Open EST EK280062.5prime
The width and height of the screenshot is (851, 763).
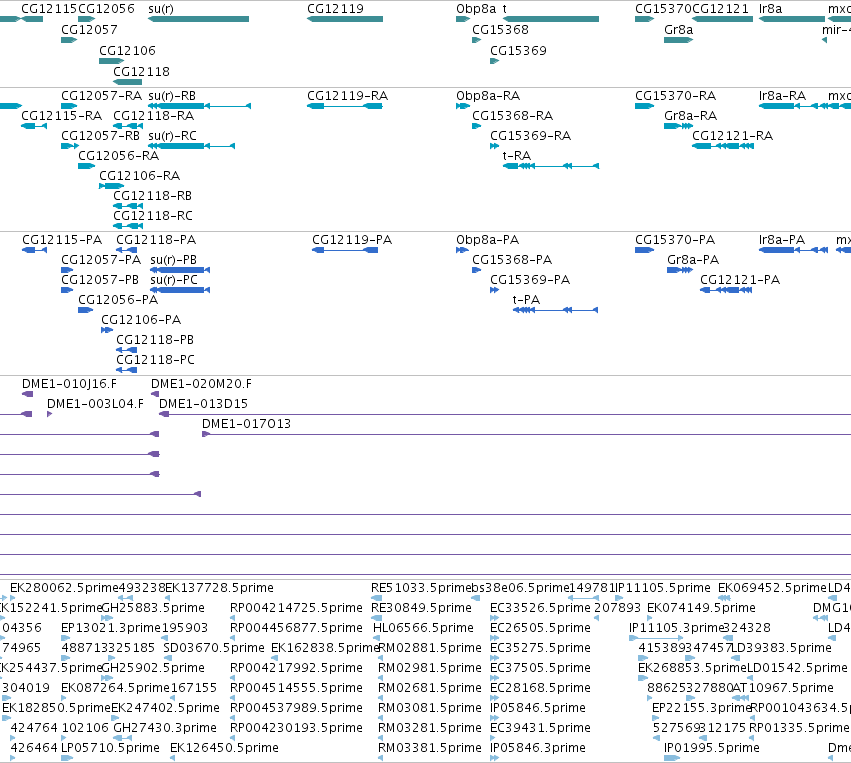[65, 588]
